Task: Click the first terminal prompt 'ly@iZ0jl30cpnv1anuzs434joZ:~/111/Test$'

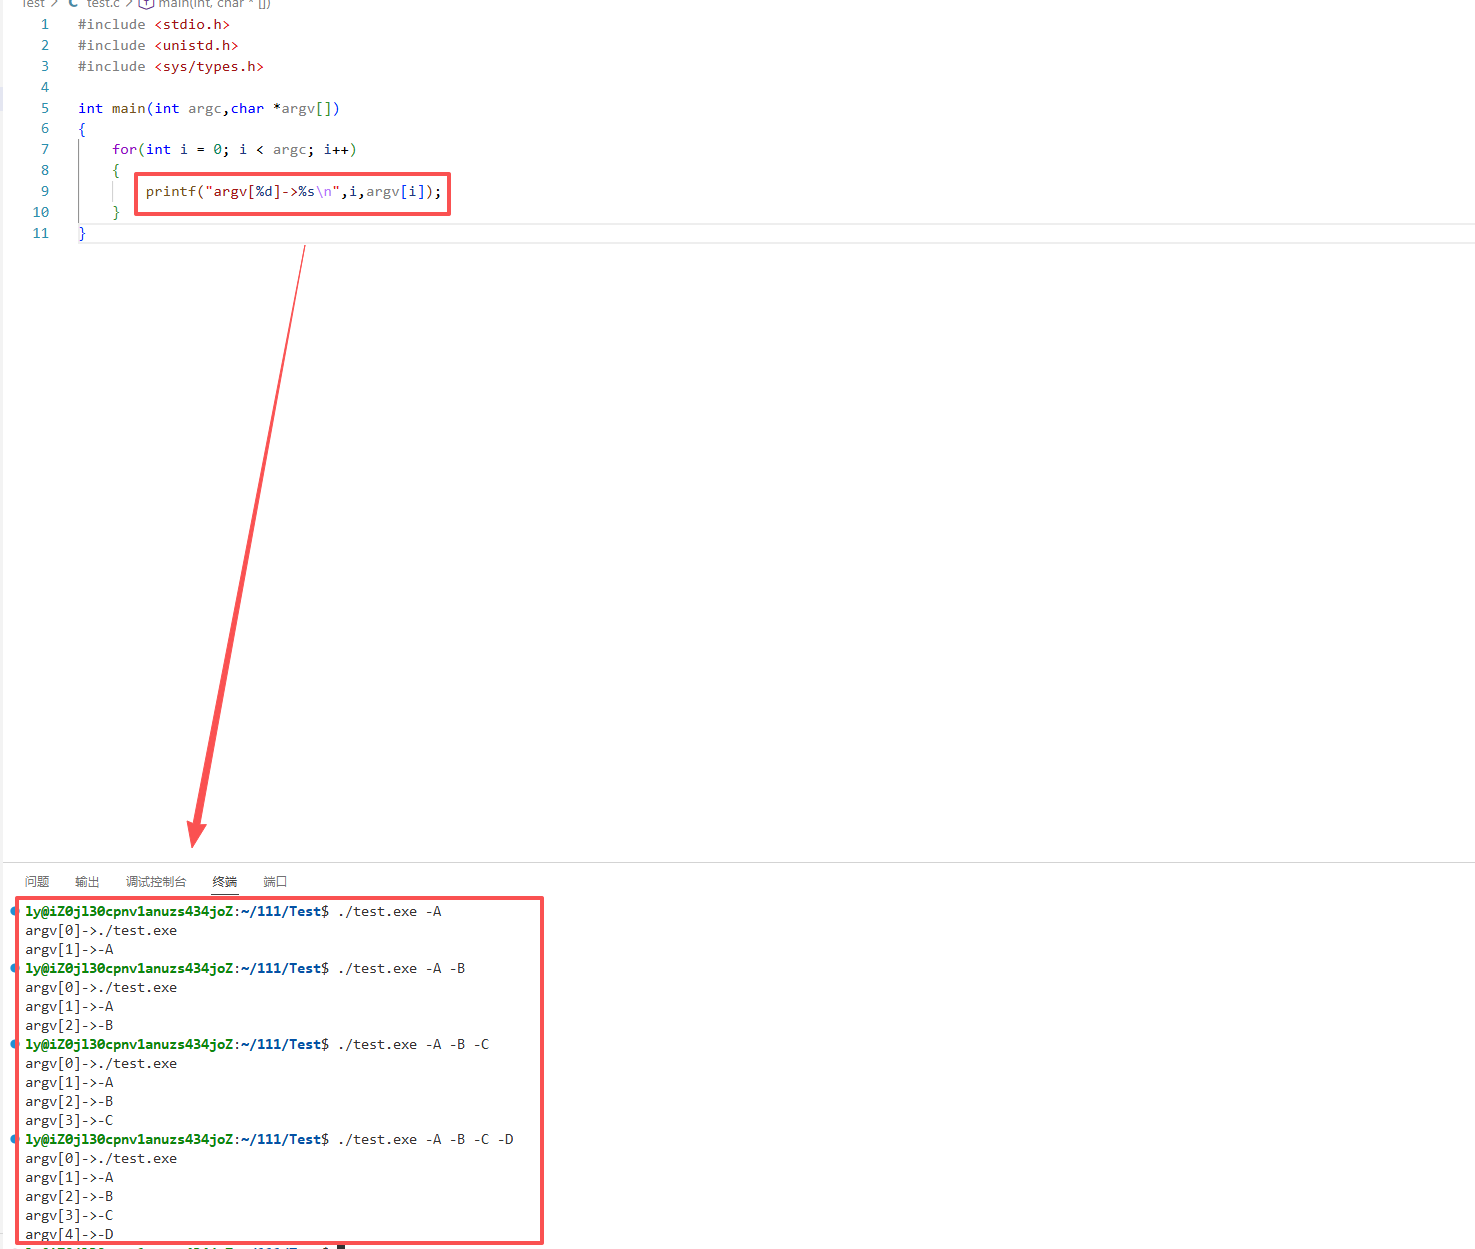Action: 177,911
